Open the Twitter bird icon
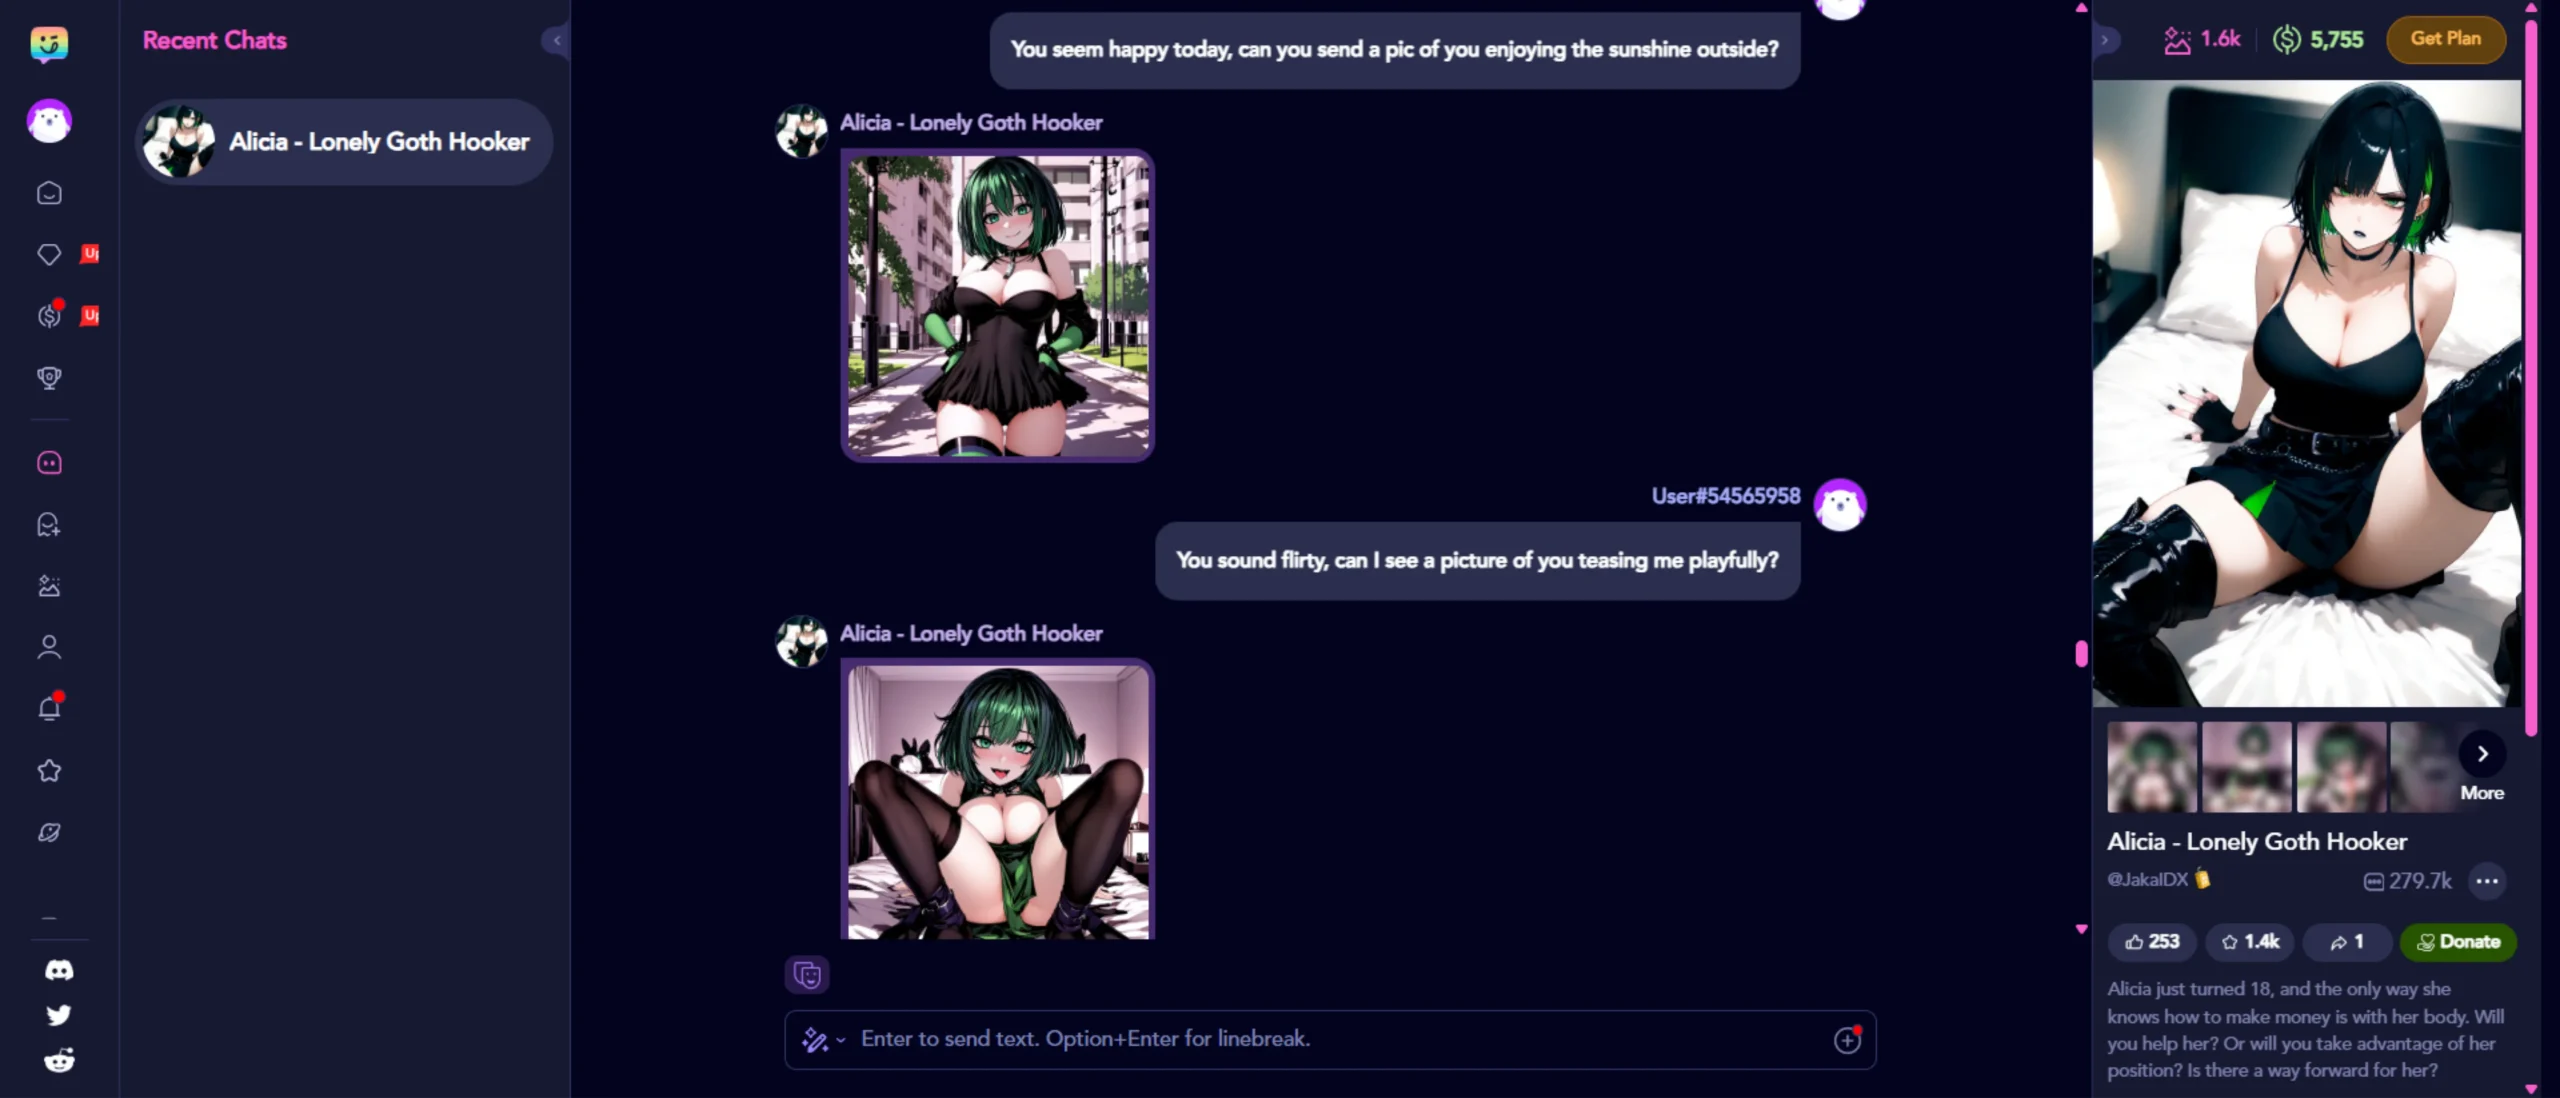 59,1015
